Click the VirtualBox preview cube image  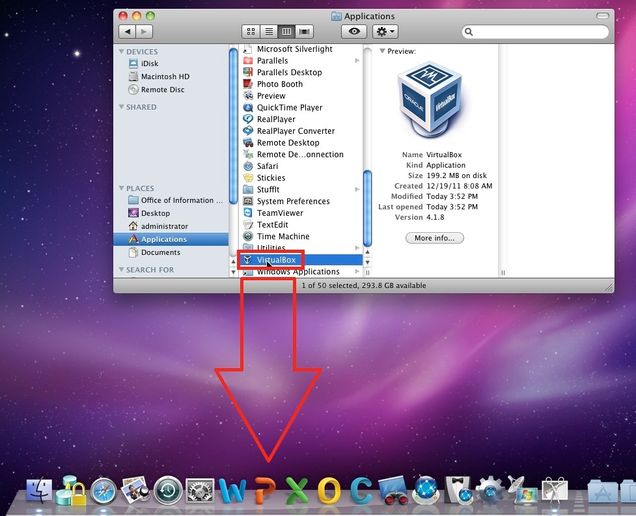[x=431, y=100]
